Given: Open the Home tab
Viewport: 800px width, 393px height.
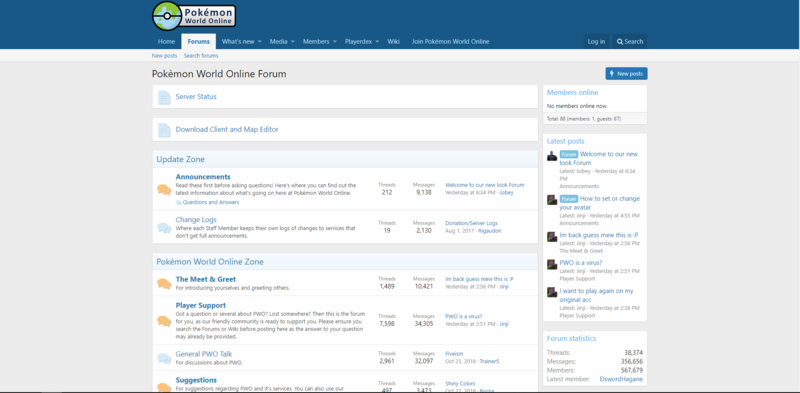Looking at the screenshot, I should (166, 42).
